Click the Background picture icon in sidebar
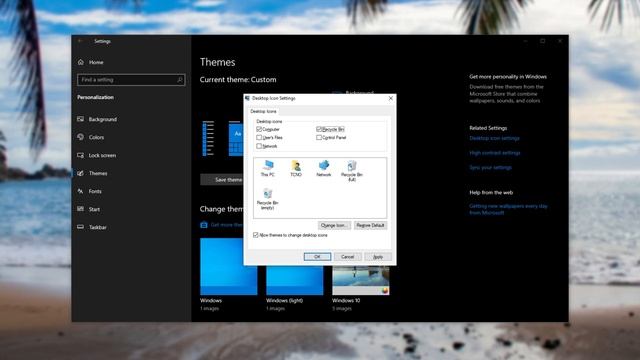The image size is (640, 360). click(80, 119)
